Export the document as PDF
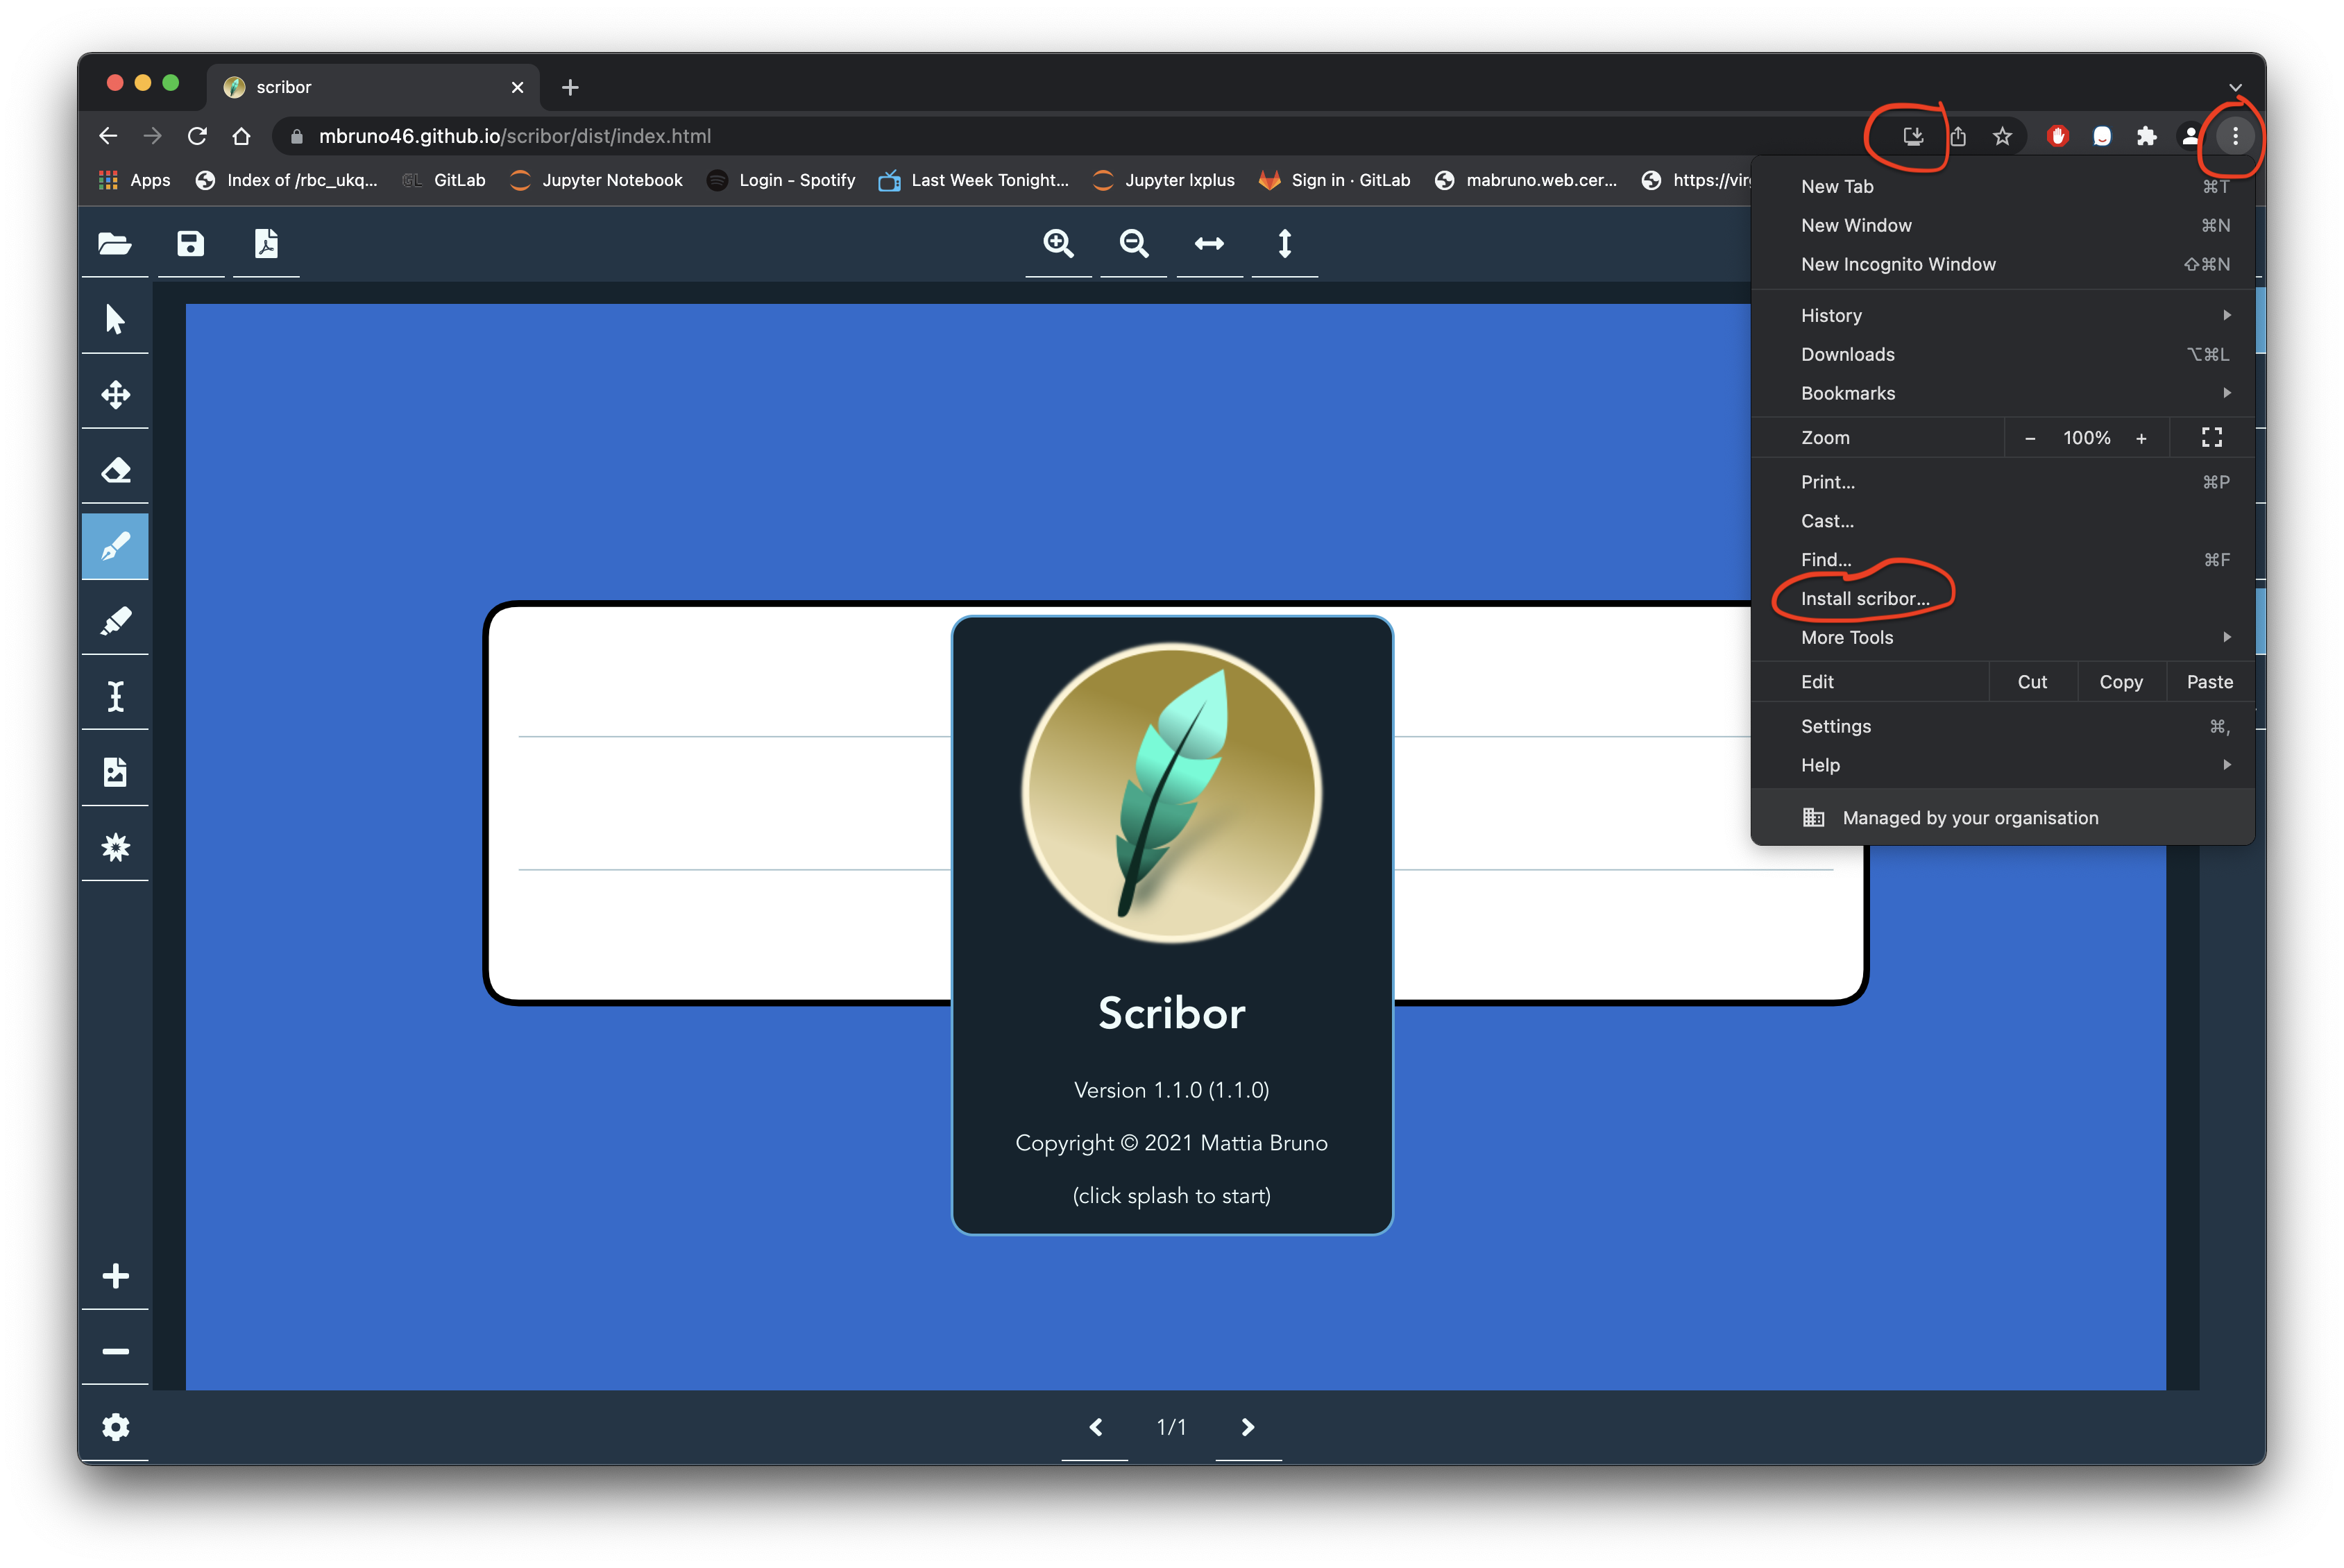 point(266,243)
